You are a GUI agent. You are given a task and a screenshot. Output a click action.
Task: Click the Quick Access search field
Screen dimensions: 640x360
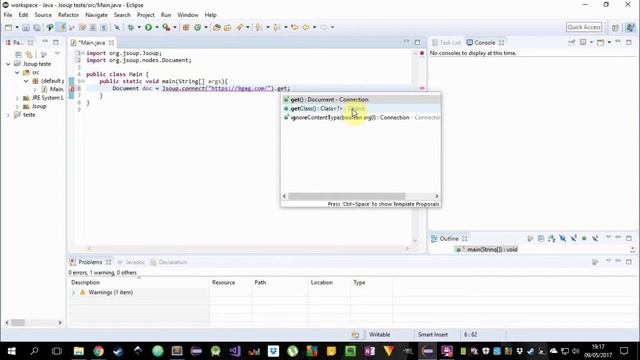pos(584,27)
